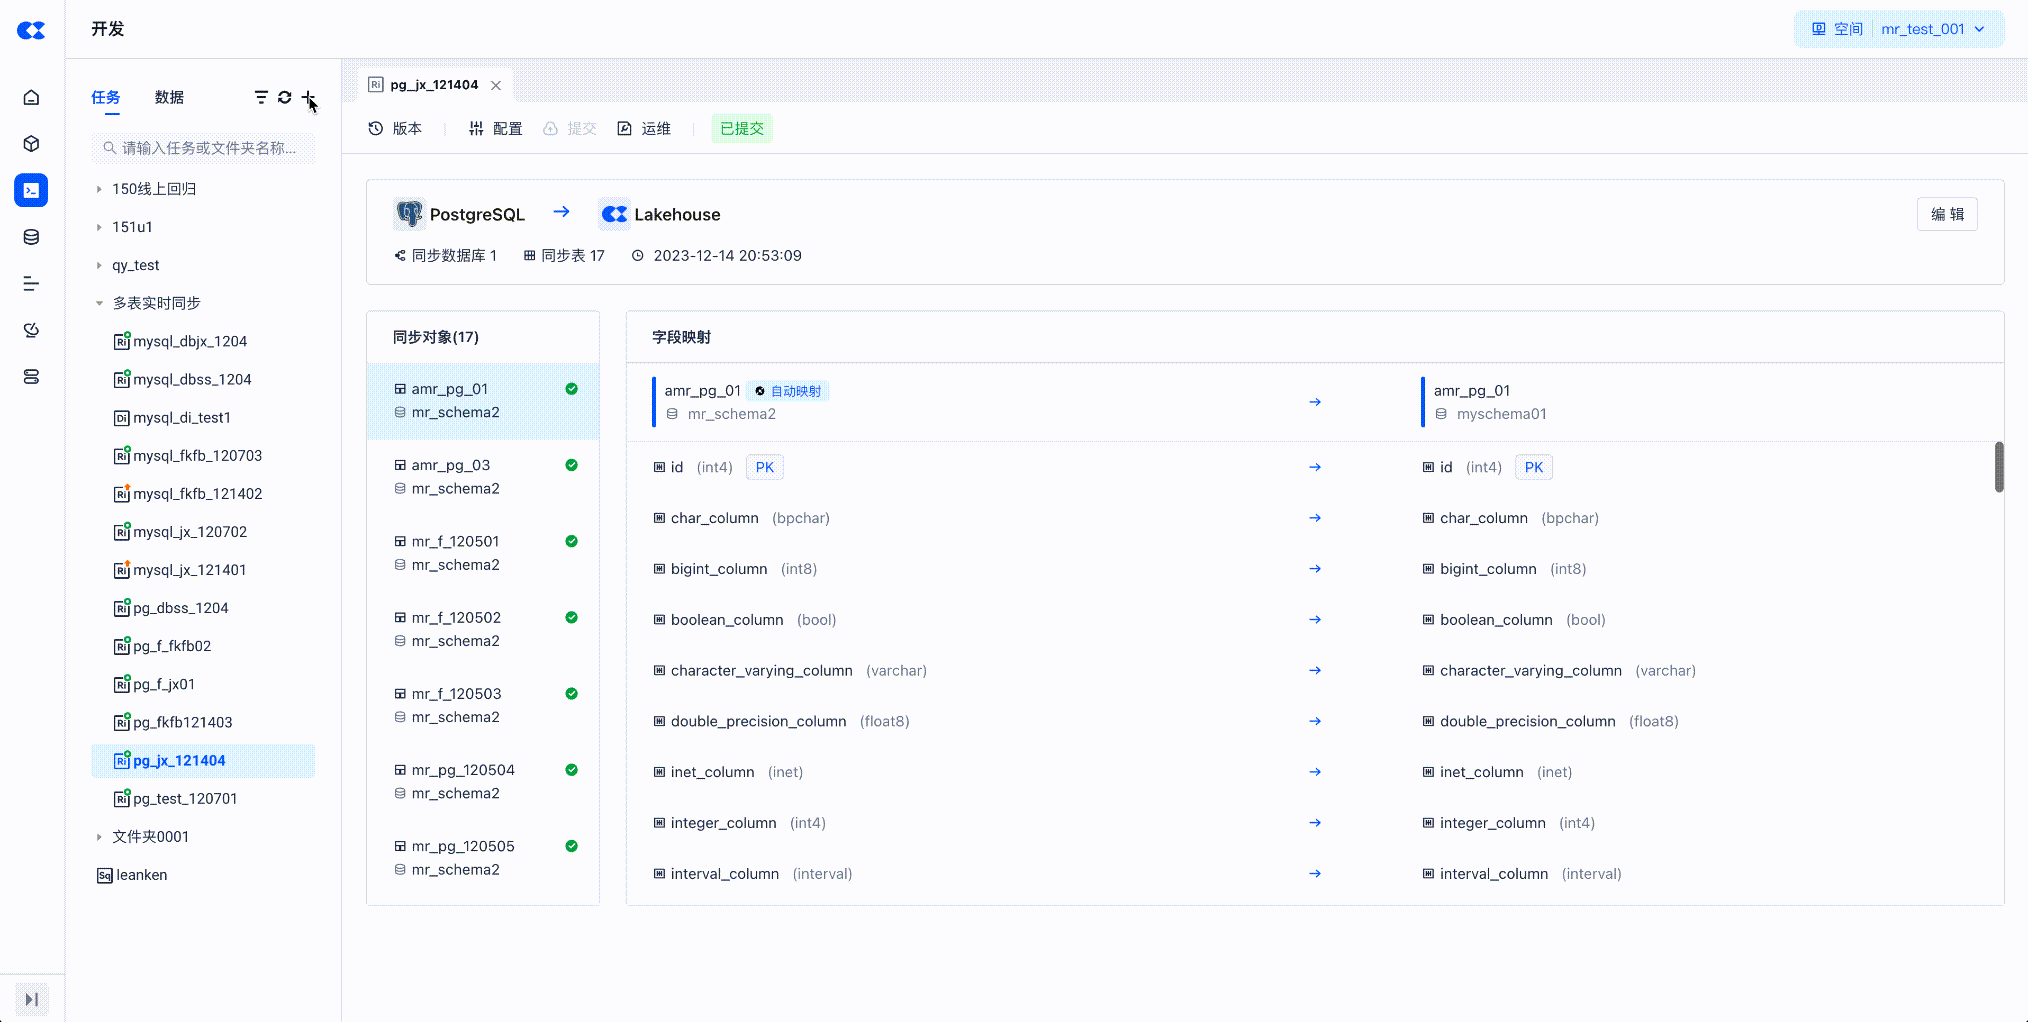
Task: Switch to the 任务 tab
Action: (106, 97)
